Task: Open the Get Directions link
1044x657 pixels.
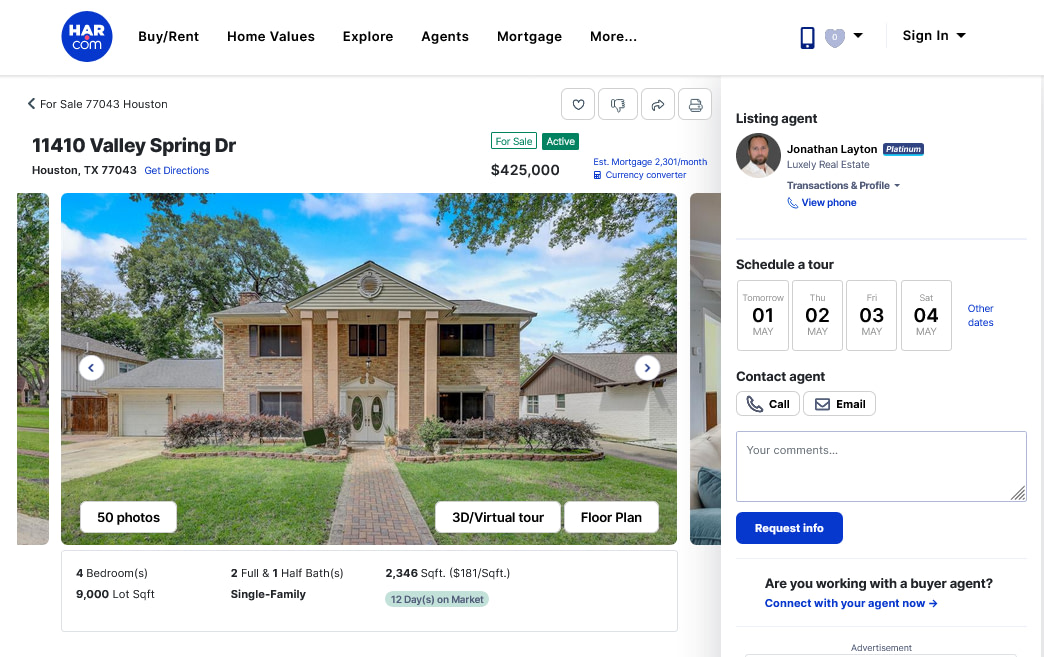Action: click(176, 170)
